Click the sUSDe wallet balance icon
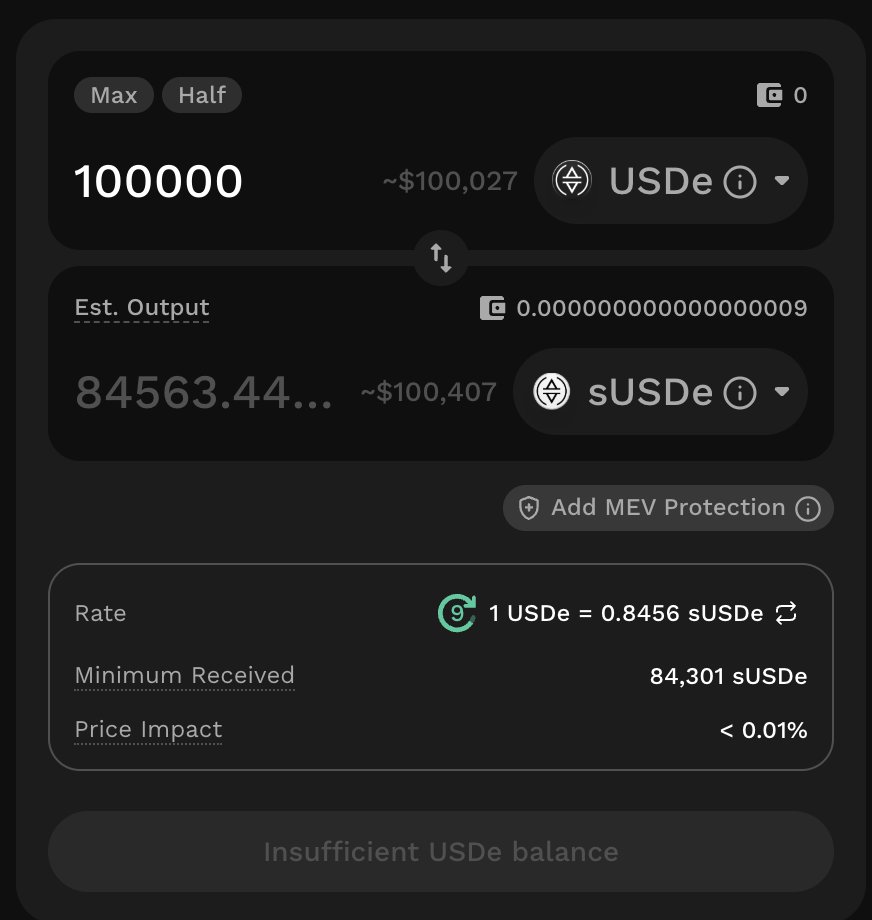 pyautogui.click(x=492, y=308)
